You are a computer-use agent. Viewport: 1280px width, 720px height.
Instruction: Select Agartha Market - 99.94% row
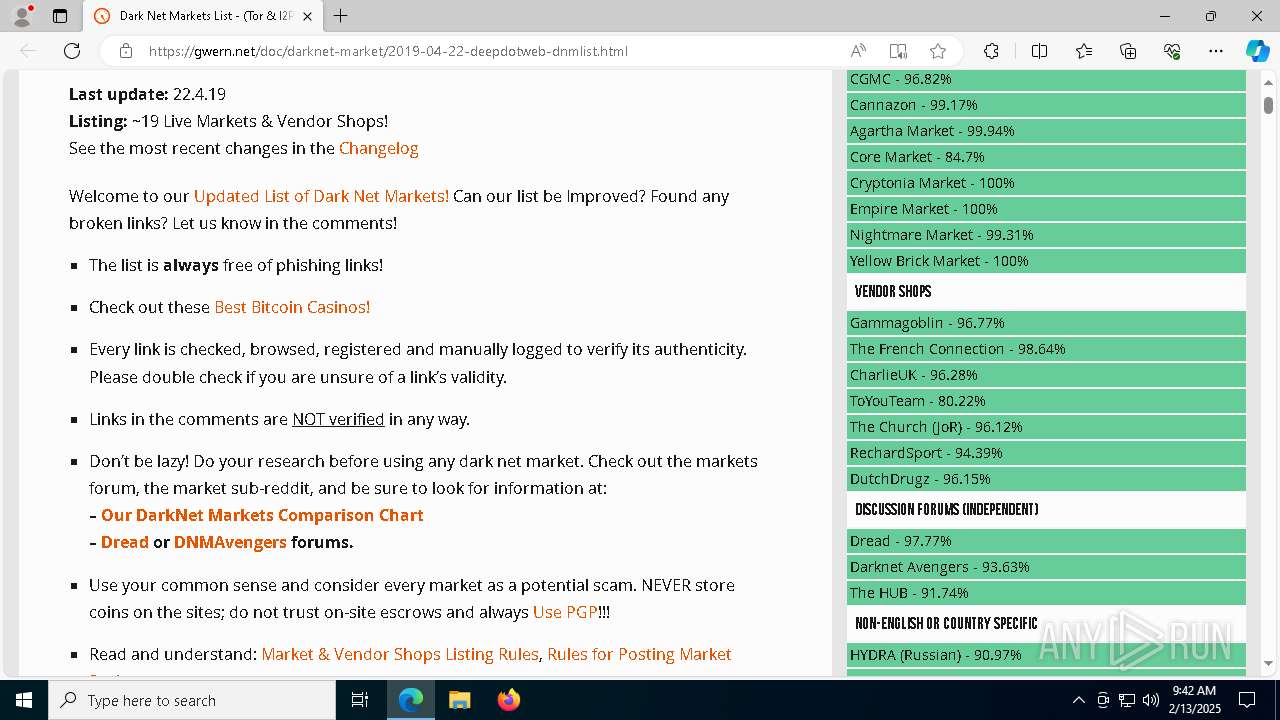tap(1046, 131)
